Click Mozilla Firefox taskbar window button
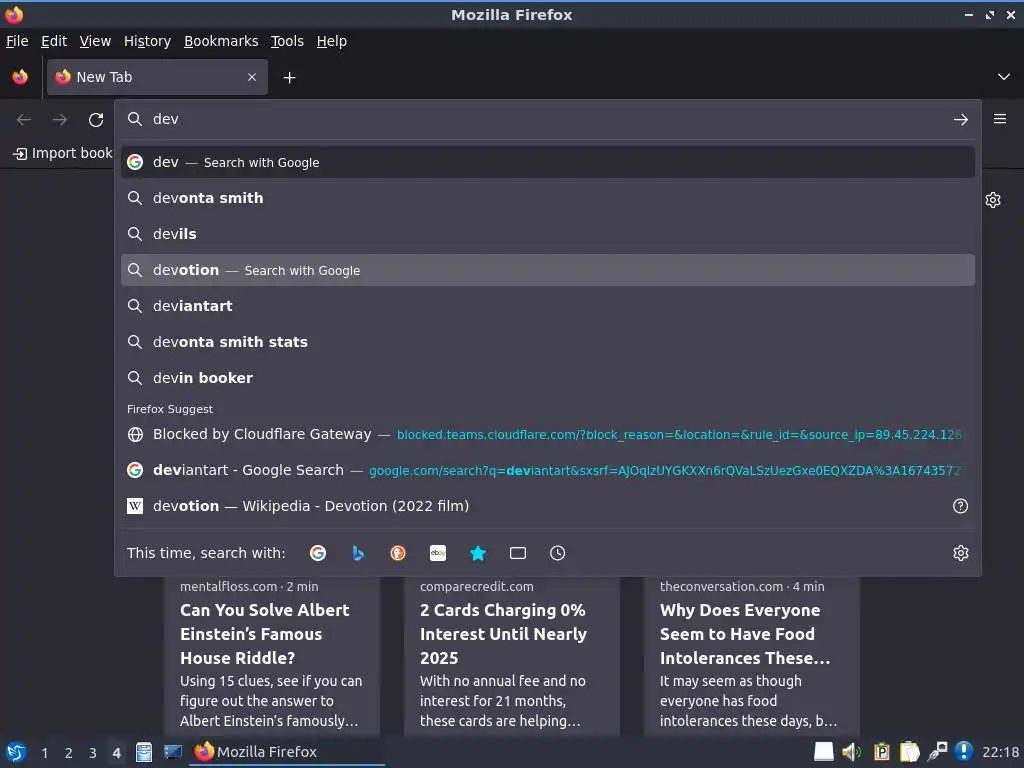The width and height of the screenshot is (1024, 768). coord(287,752)
